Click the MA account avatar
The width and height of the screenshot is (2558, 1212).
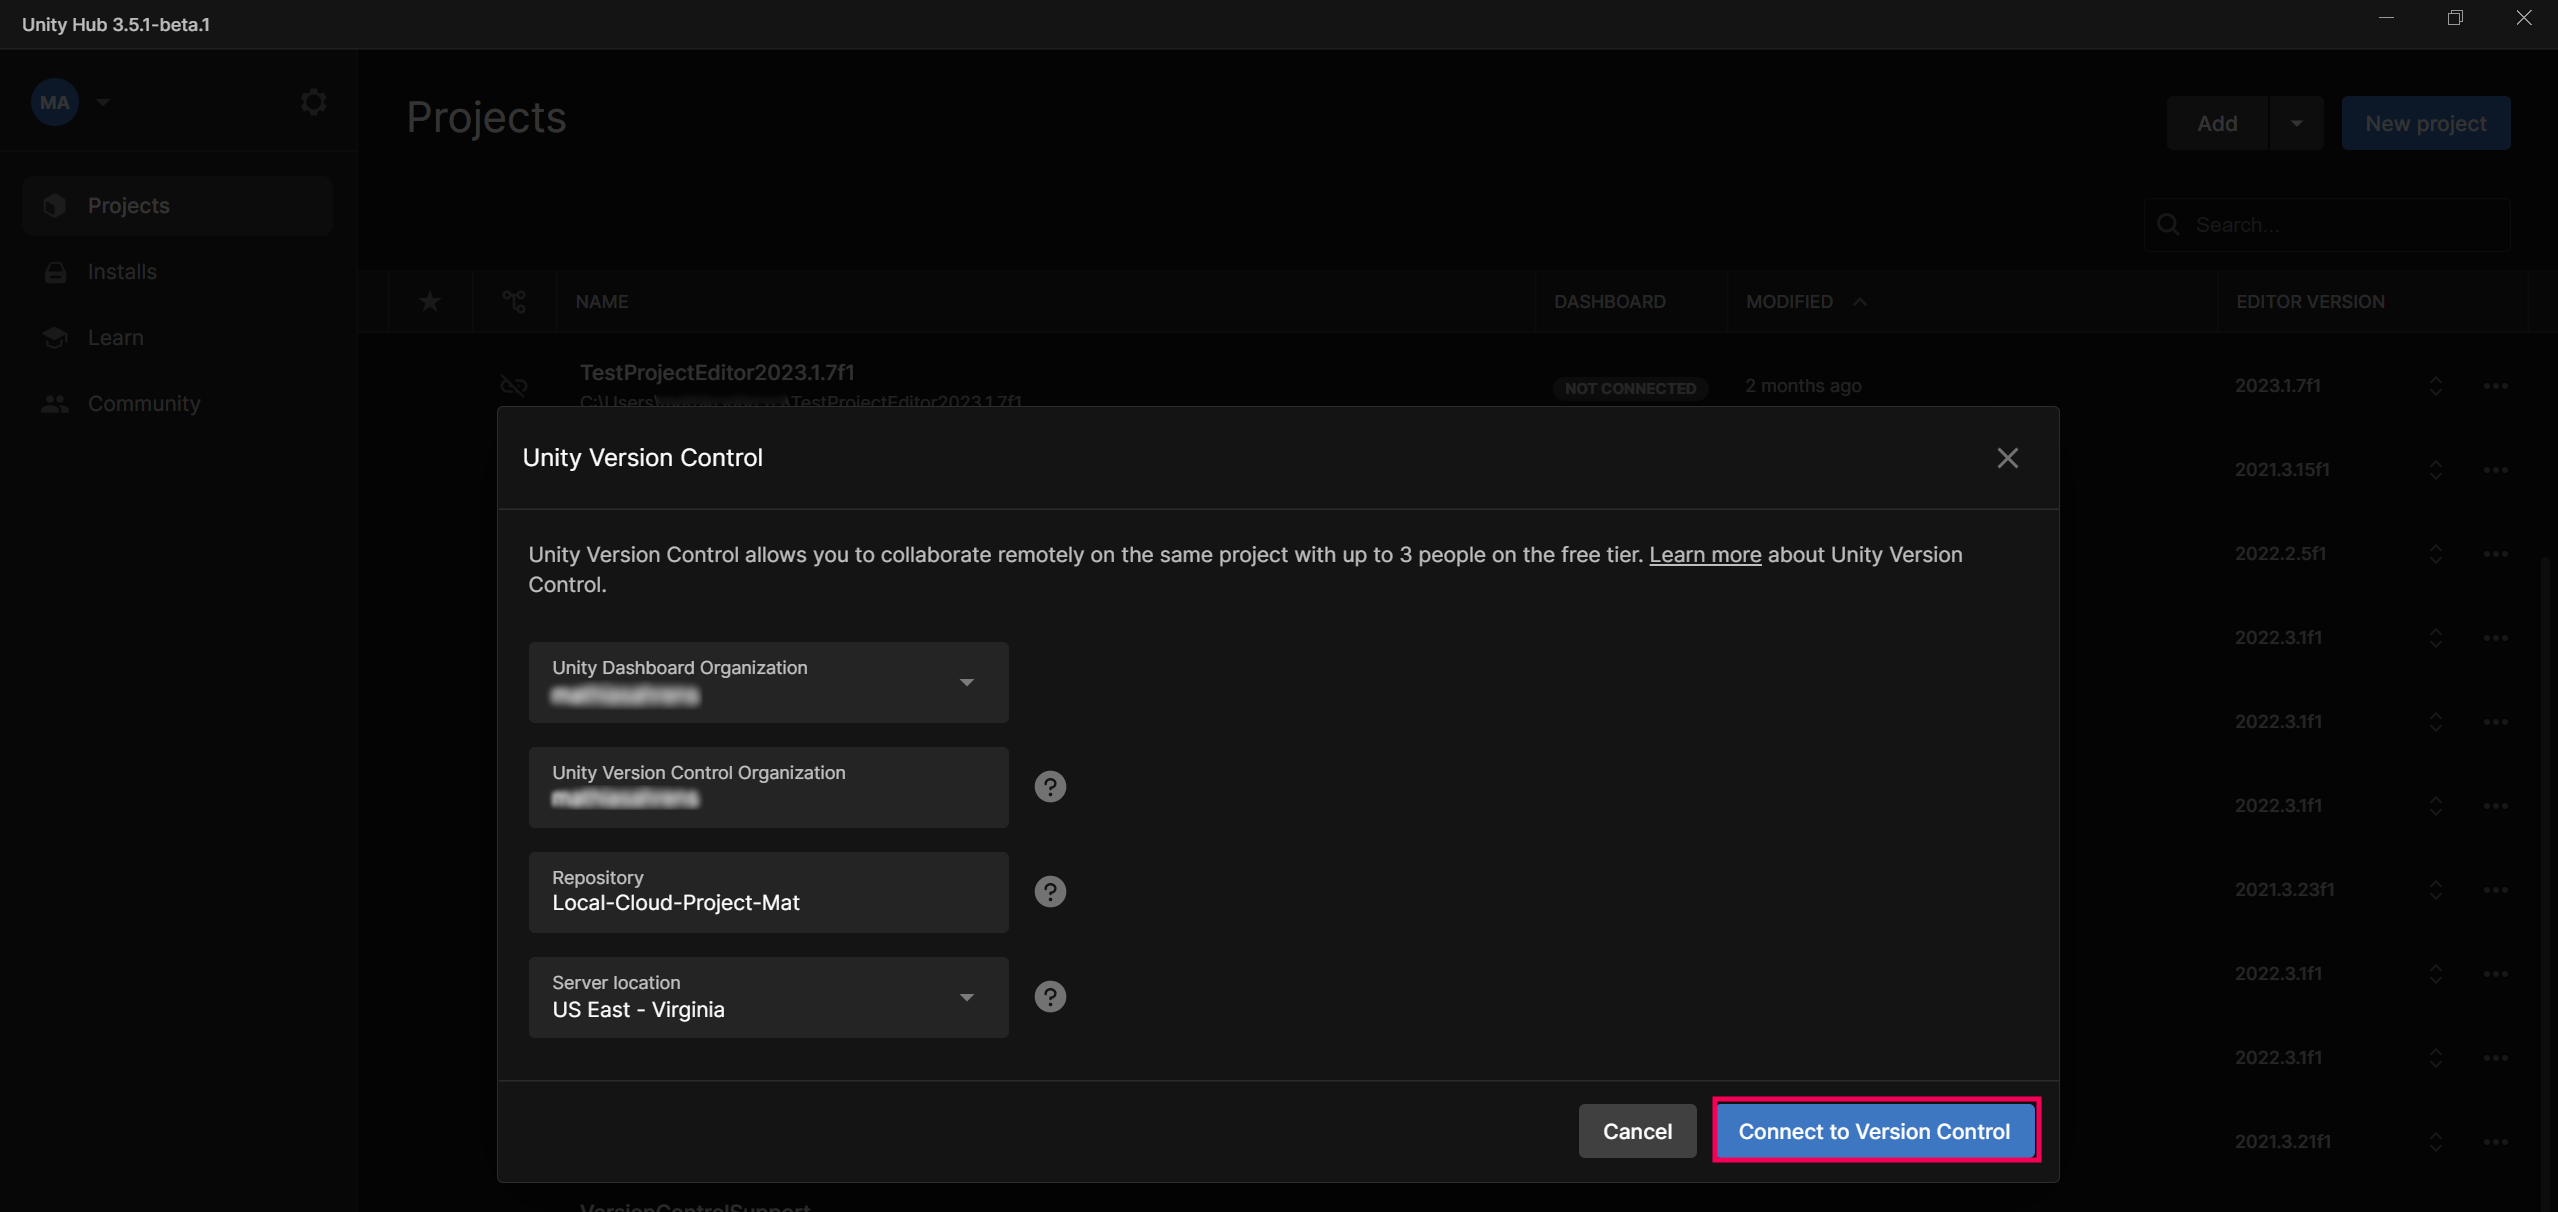click(54, 102)
